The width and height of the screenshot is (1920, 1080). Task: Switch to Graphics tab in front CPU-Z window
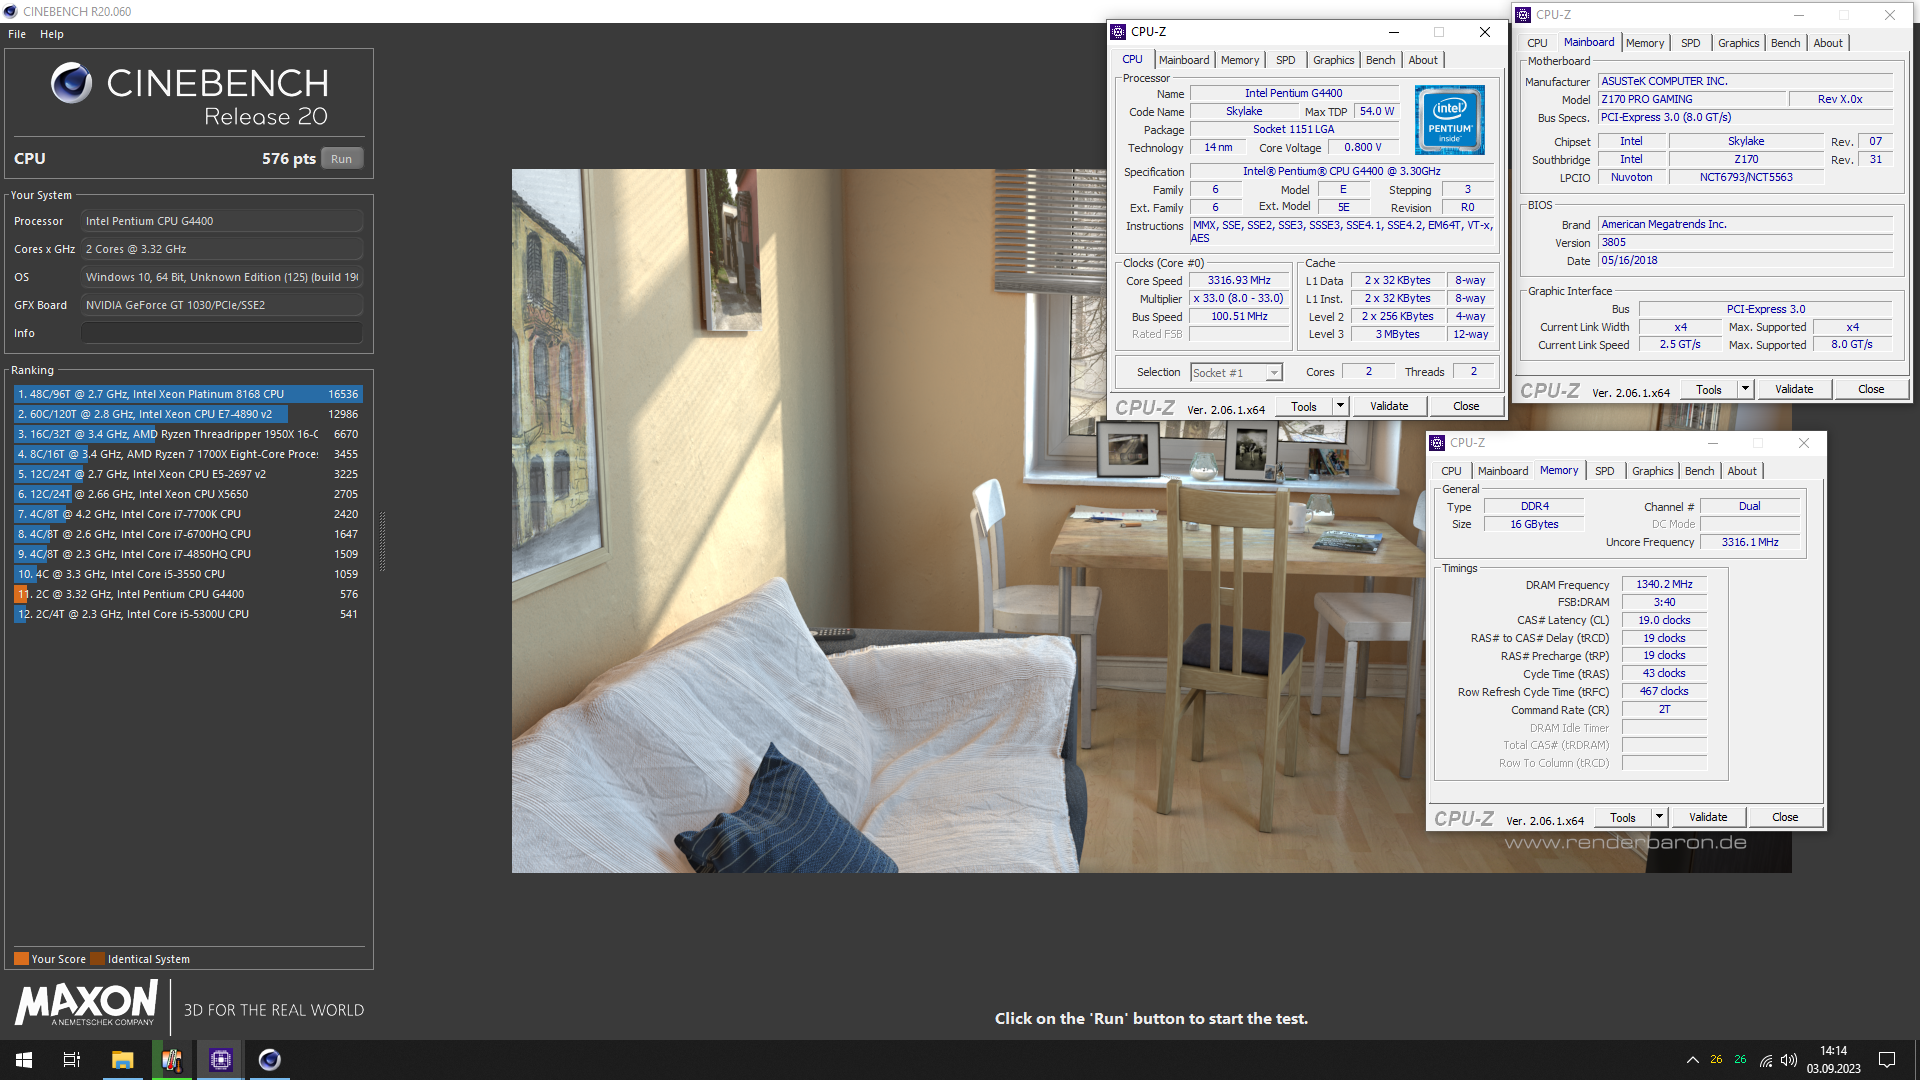pyautogui.click(x=1334, y=60)
